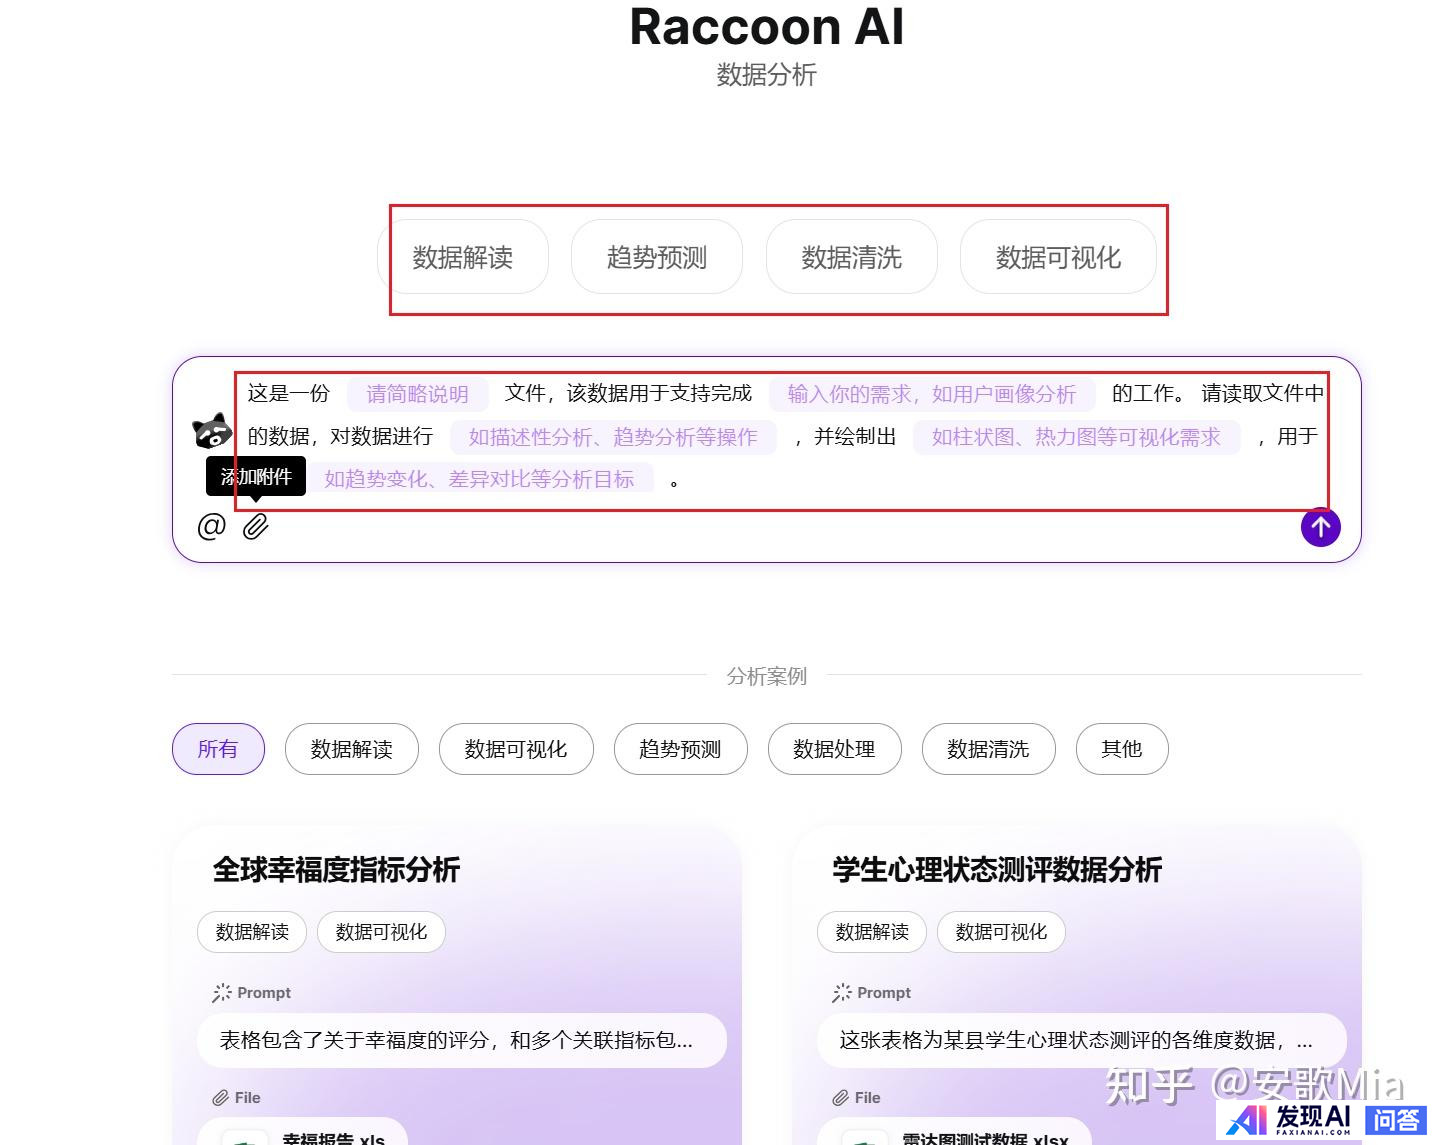Click the 输入你的需求，如用户画像分析 placeholder
This screenshot has height=1145, width=1442.
click(x=932, y=394)
